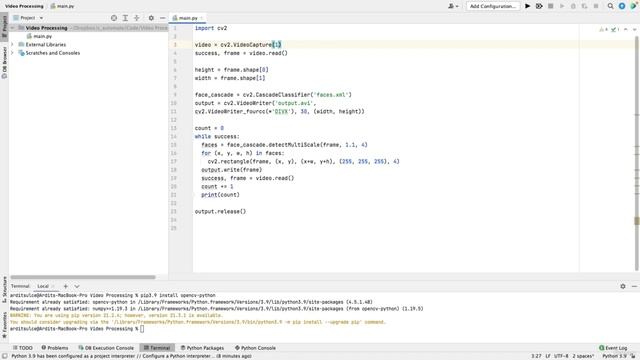Image resolution: width=640 pixels, height=360 pixels.
Task: Open Python Packages tool window
Action: 202,348
